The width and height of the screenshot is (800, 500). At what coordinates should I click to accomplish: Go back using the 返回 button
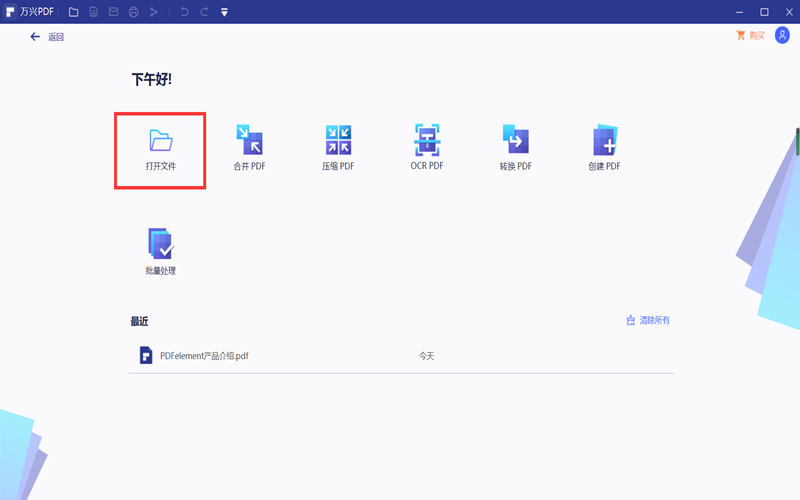tap(47, 37)
